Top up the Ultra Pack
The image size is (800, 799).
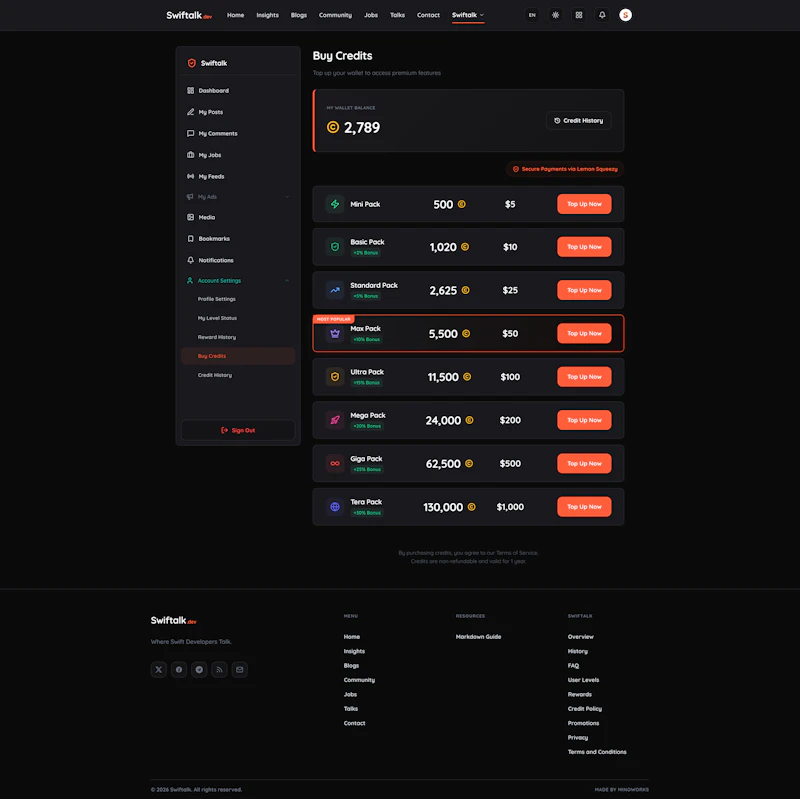584,377
